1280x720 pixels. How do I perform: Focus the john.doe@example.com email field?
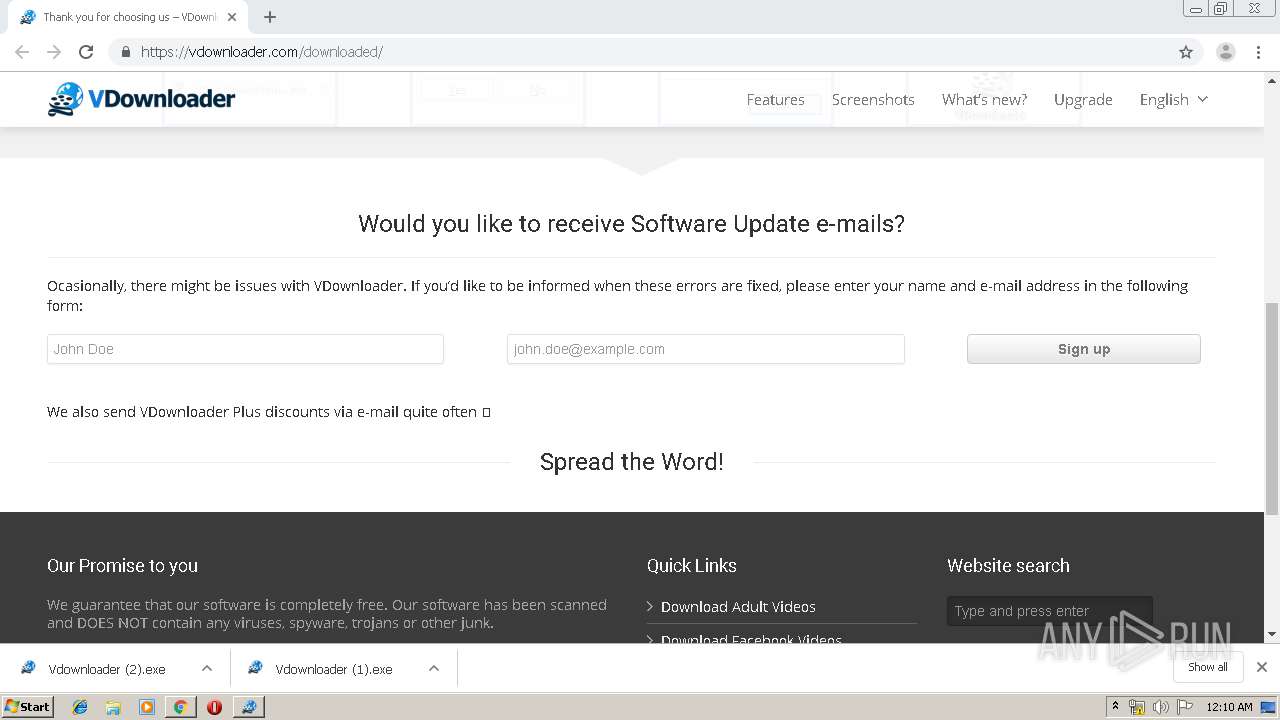click(x=706, y=349)
